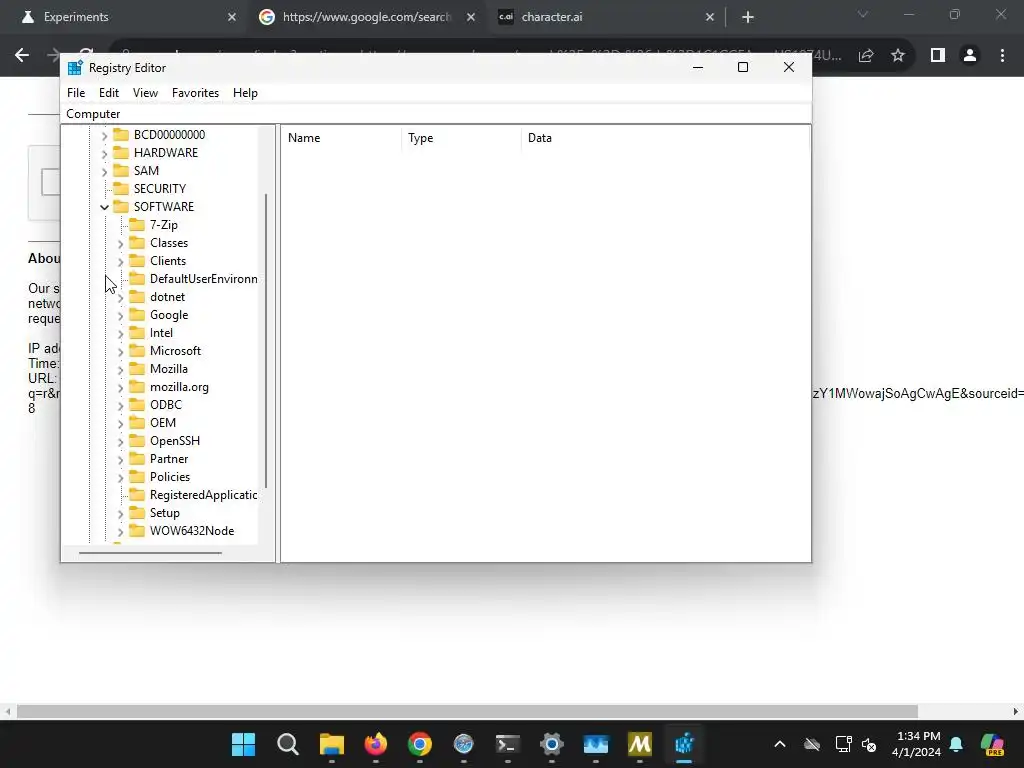Select the Google key label
1024x768 pixels.
tap(169, 315)
